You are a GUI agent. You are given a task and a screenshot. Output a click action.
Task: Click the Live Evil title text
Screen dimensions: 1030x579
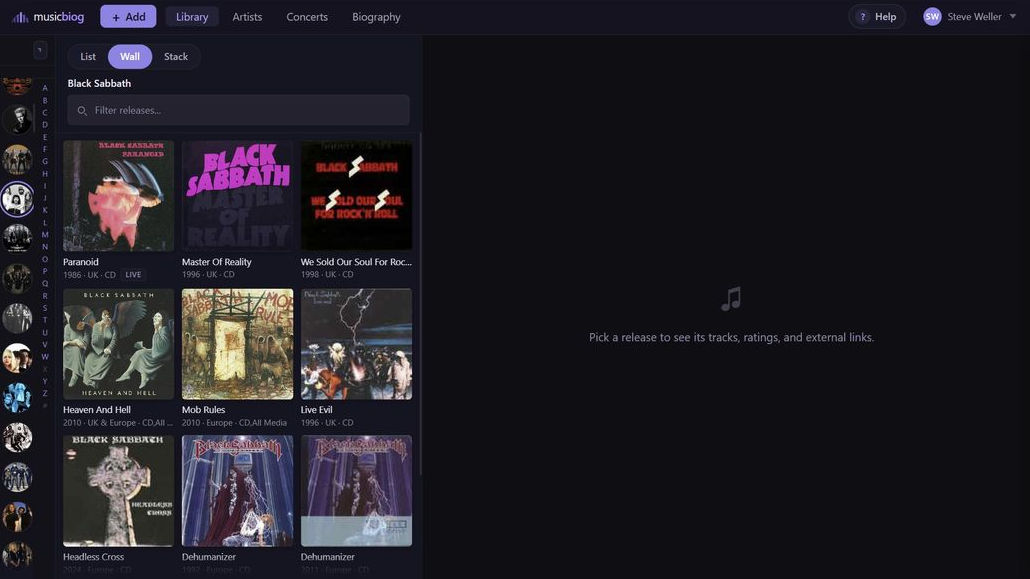pos(317,409)
